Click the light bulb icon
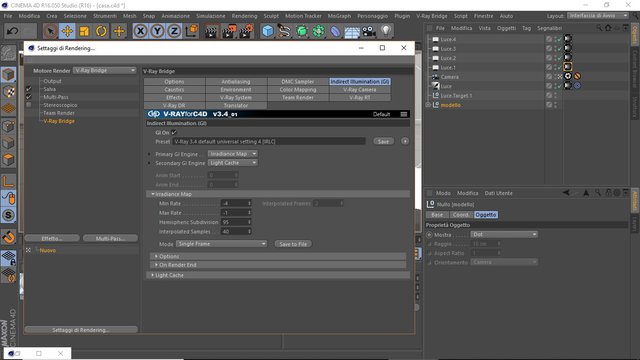Image resolution: width=640 pixels, height=360 pixels. [x=386, y=31]
